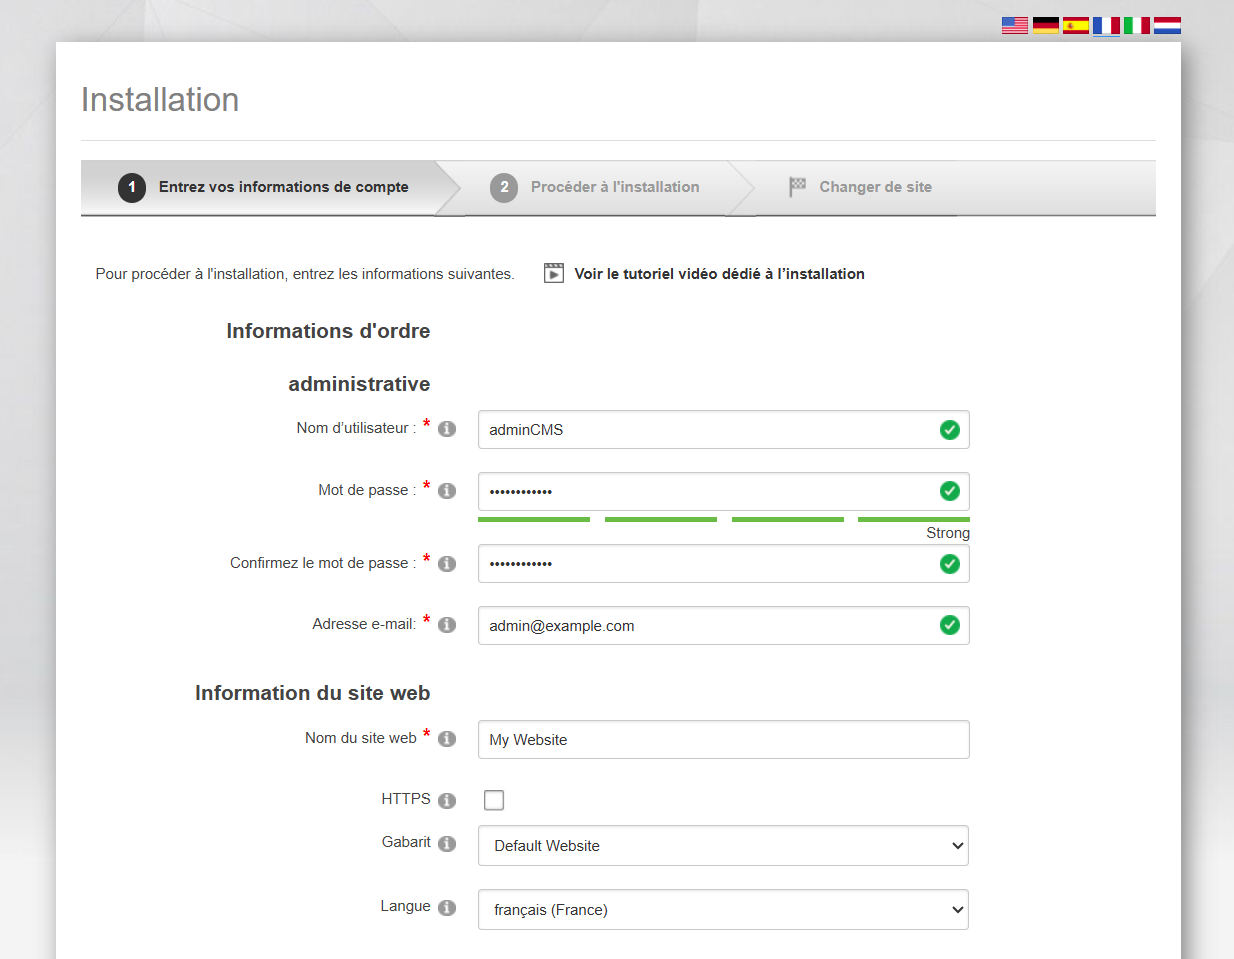
Task: Show info for Mot de passe field
Action: 447,491
